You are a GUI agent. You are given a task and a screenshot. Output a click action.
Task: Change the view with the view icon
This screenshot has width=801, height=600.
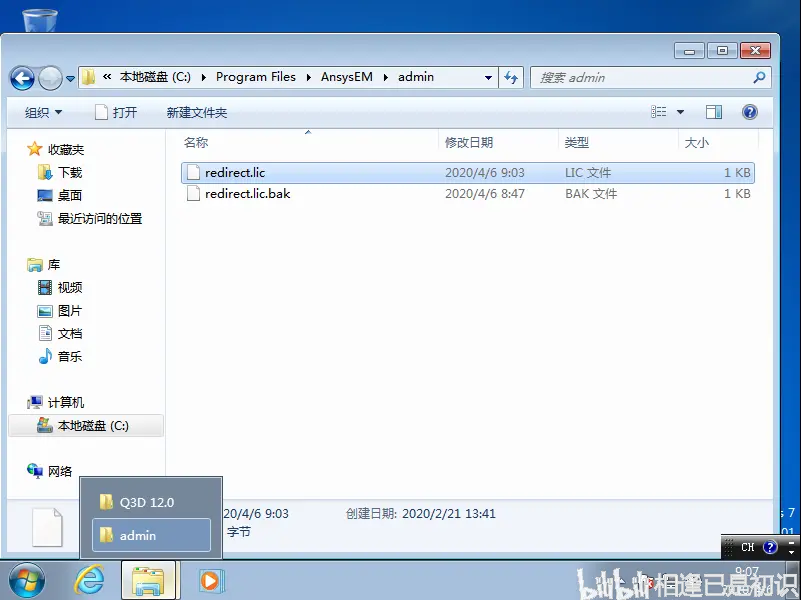coord(658,112)
